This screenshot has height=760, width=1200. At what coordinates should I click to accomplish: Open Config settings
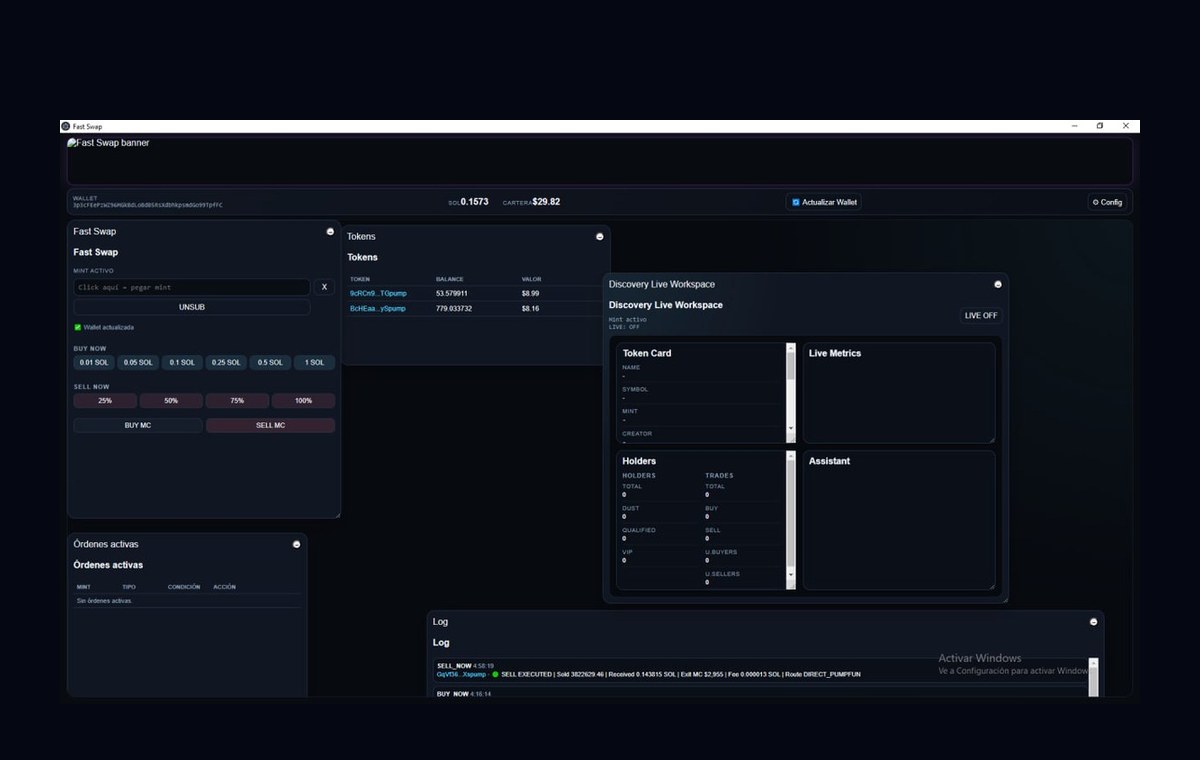click(x=1107, y=202)
